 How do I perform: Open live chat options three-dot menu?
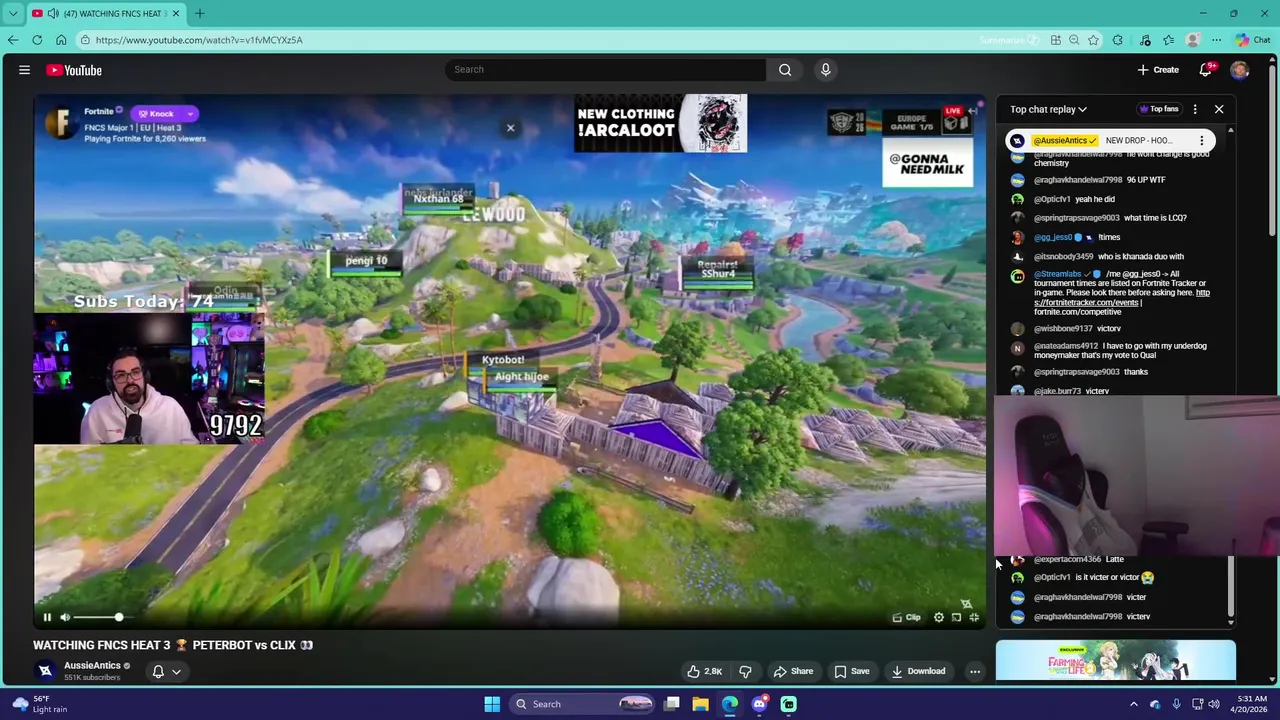(x=1195, y=109)
